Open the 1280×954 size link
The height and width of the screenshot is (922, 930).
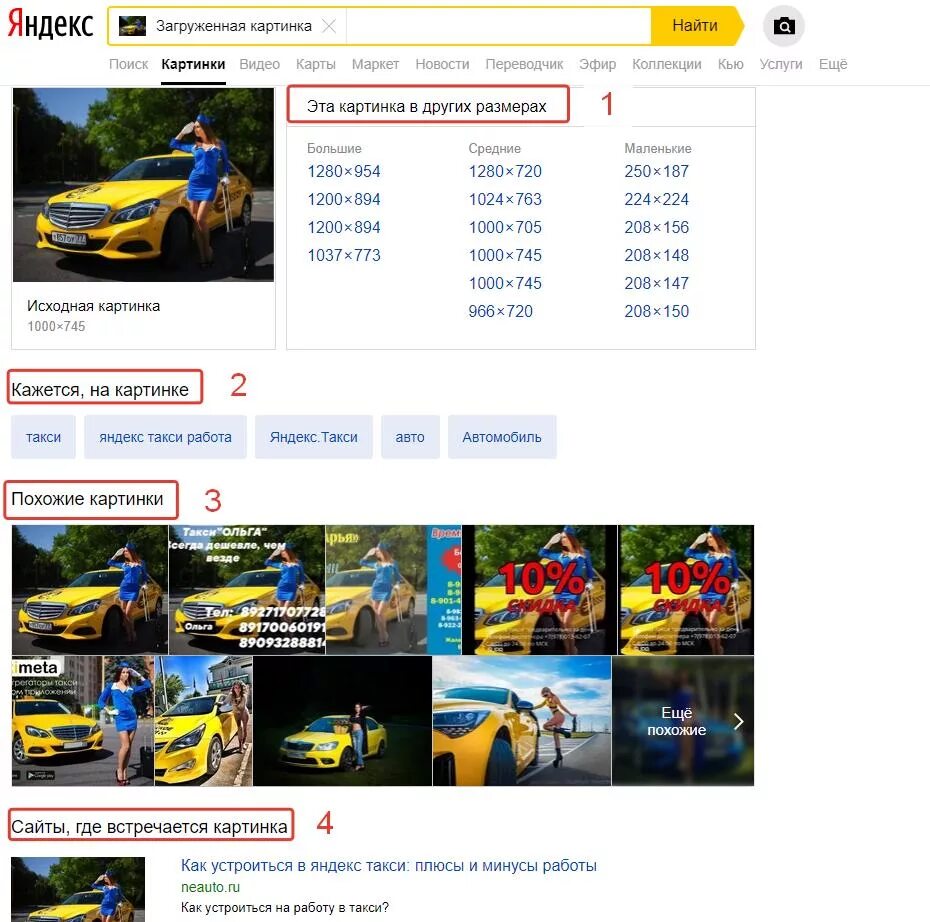point(343,171)
